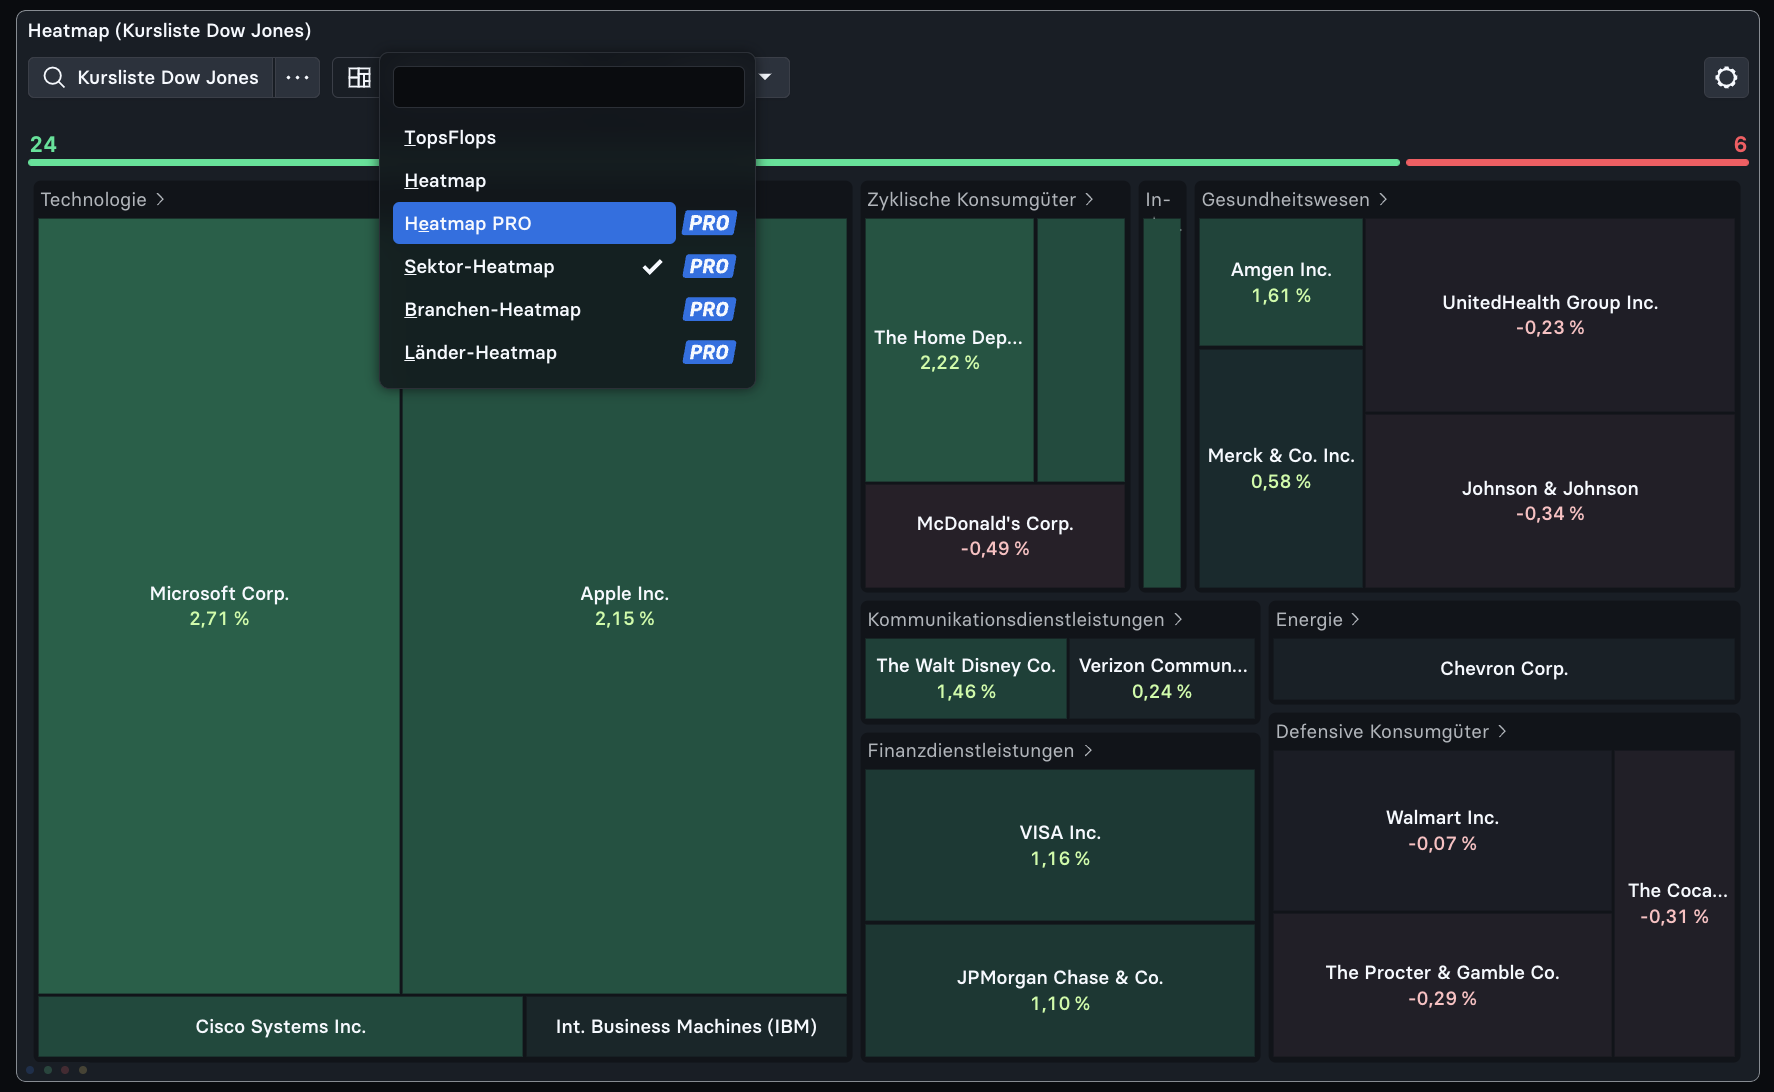Open the Johnson & Johnson tile

(x=1550, y=501)
